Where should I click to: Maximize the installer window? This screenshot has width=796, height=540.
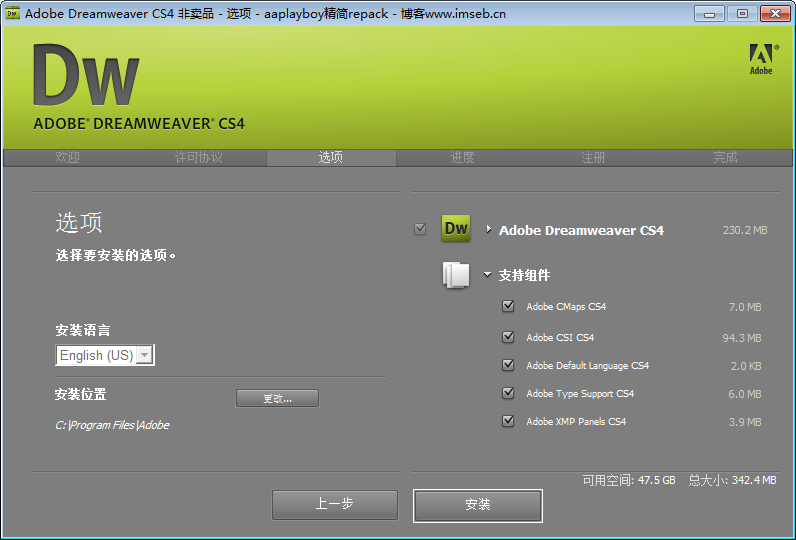click(x=742, y=14)
